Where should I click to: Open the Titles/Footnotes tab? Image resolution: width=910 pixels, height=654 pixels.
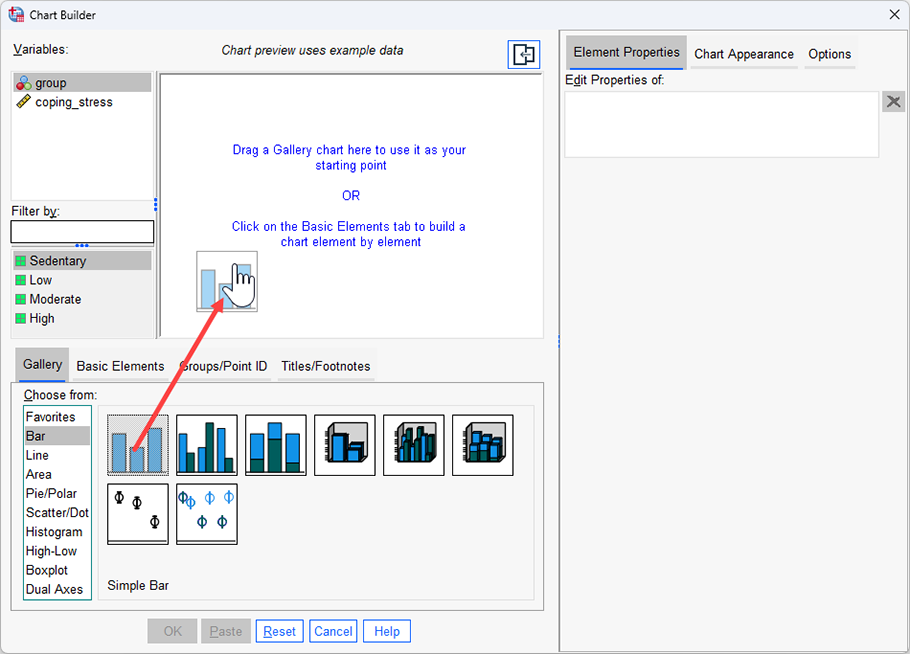pyautogui.click(x=325, y=366)
